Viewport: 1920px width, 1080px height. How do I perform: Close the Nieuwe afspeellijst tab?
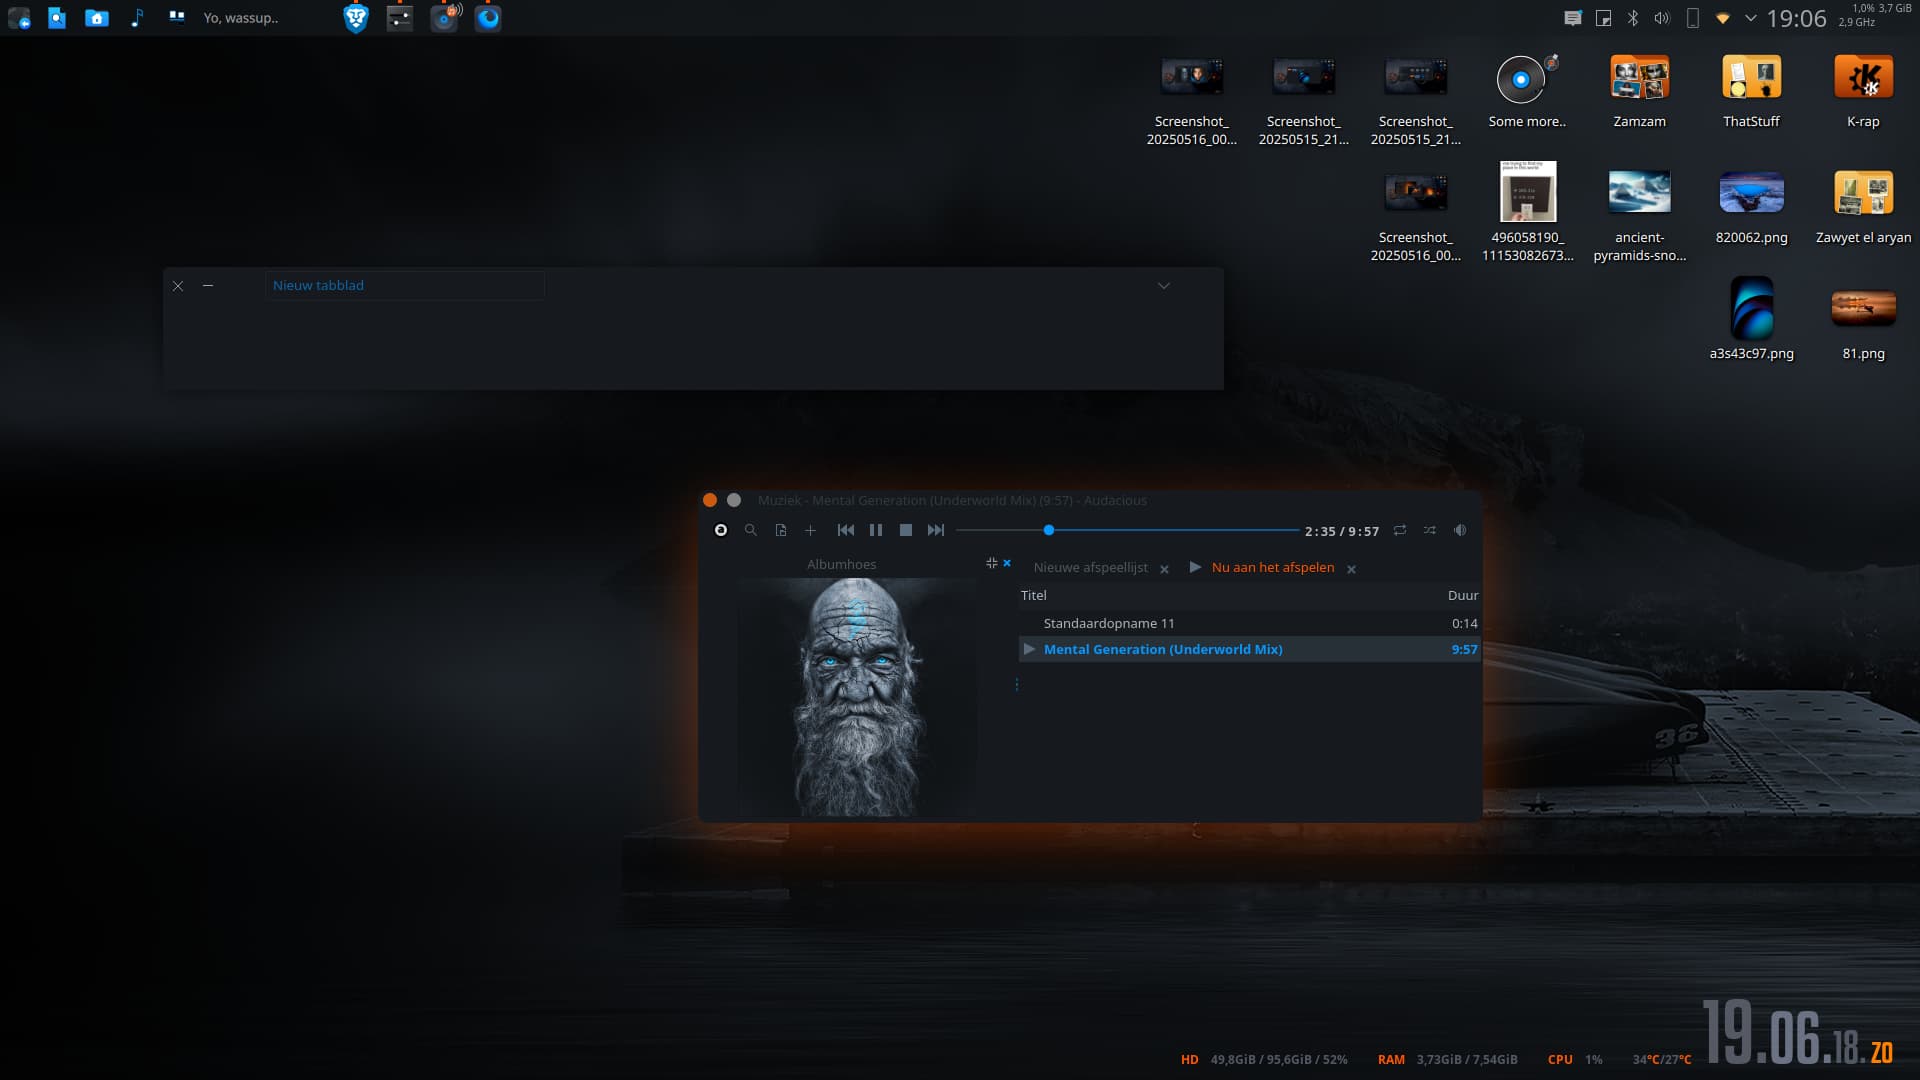(1164, 569)
